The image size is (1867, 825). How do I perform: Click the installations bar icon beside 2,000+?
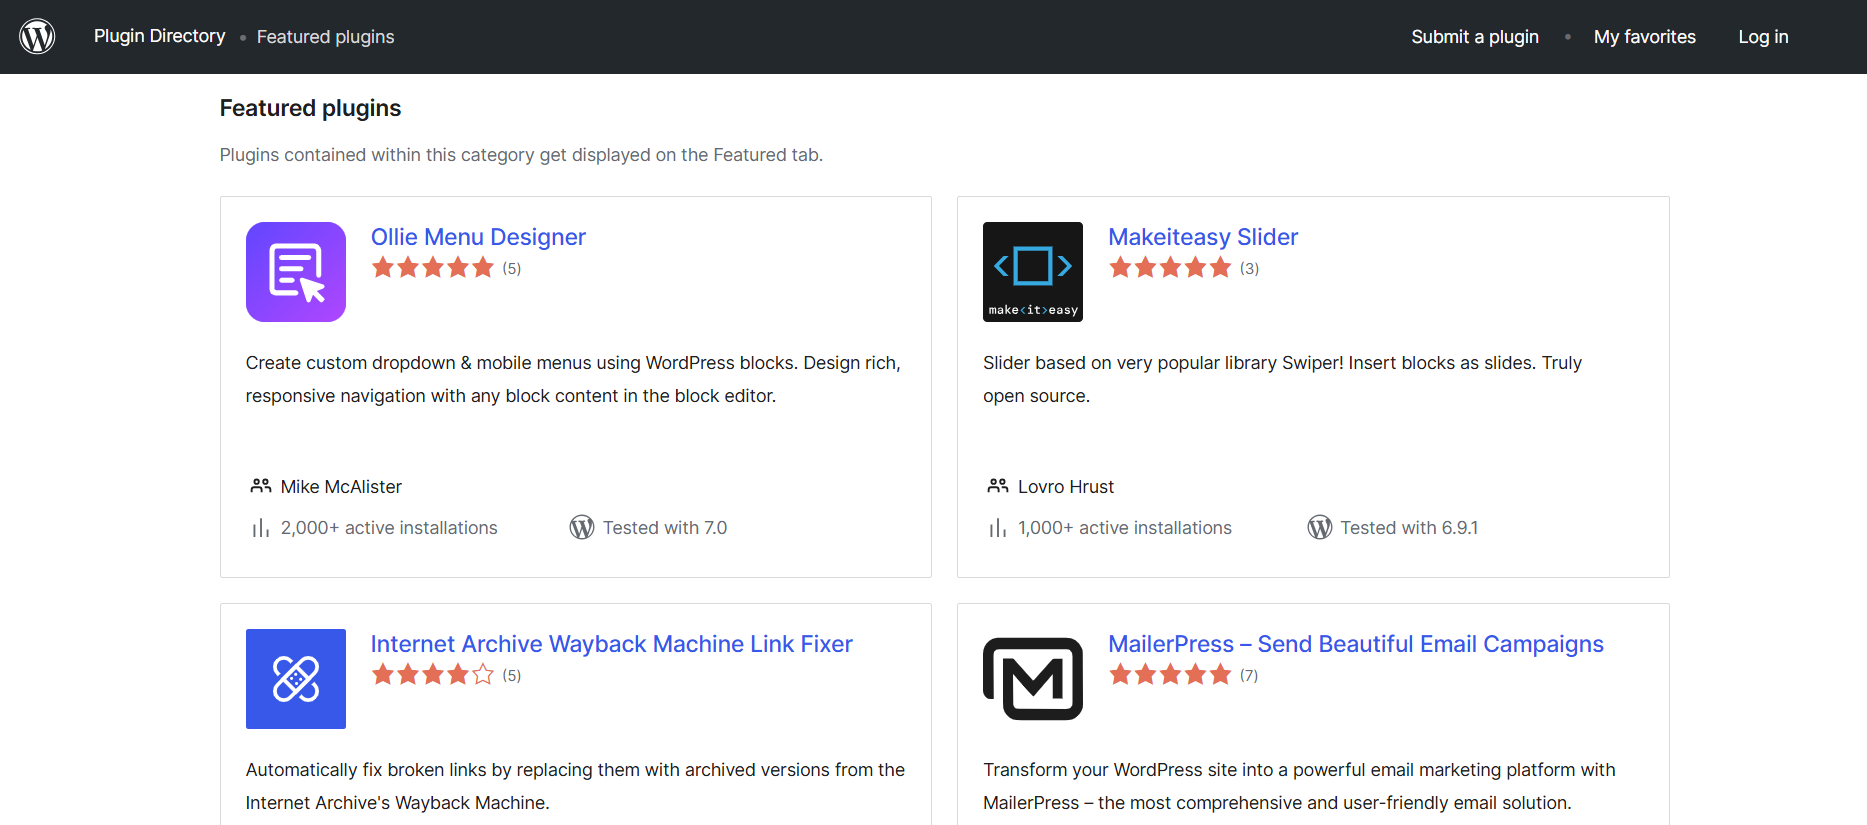click(260, 528)
